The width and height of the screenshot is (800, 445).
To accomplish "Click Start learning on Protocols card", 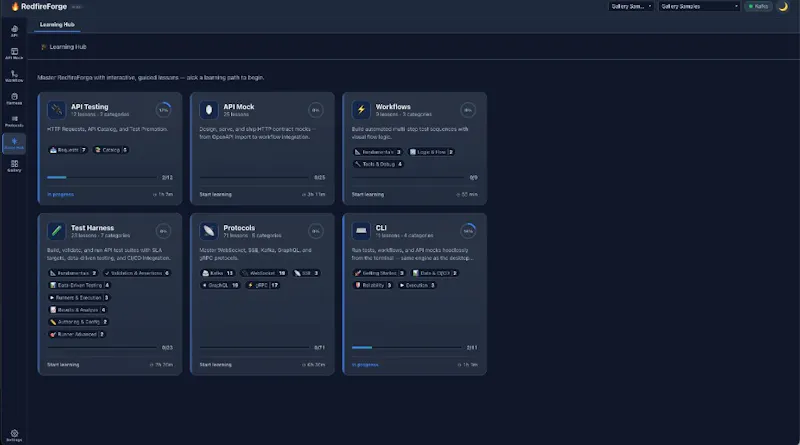I will 215,365.
